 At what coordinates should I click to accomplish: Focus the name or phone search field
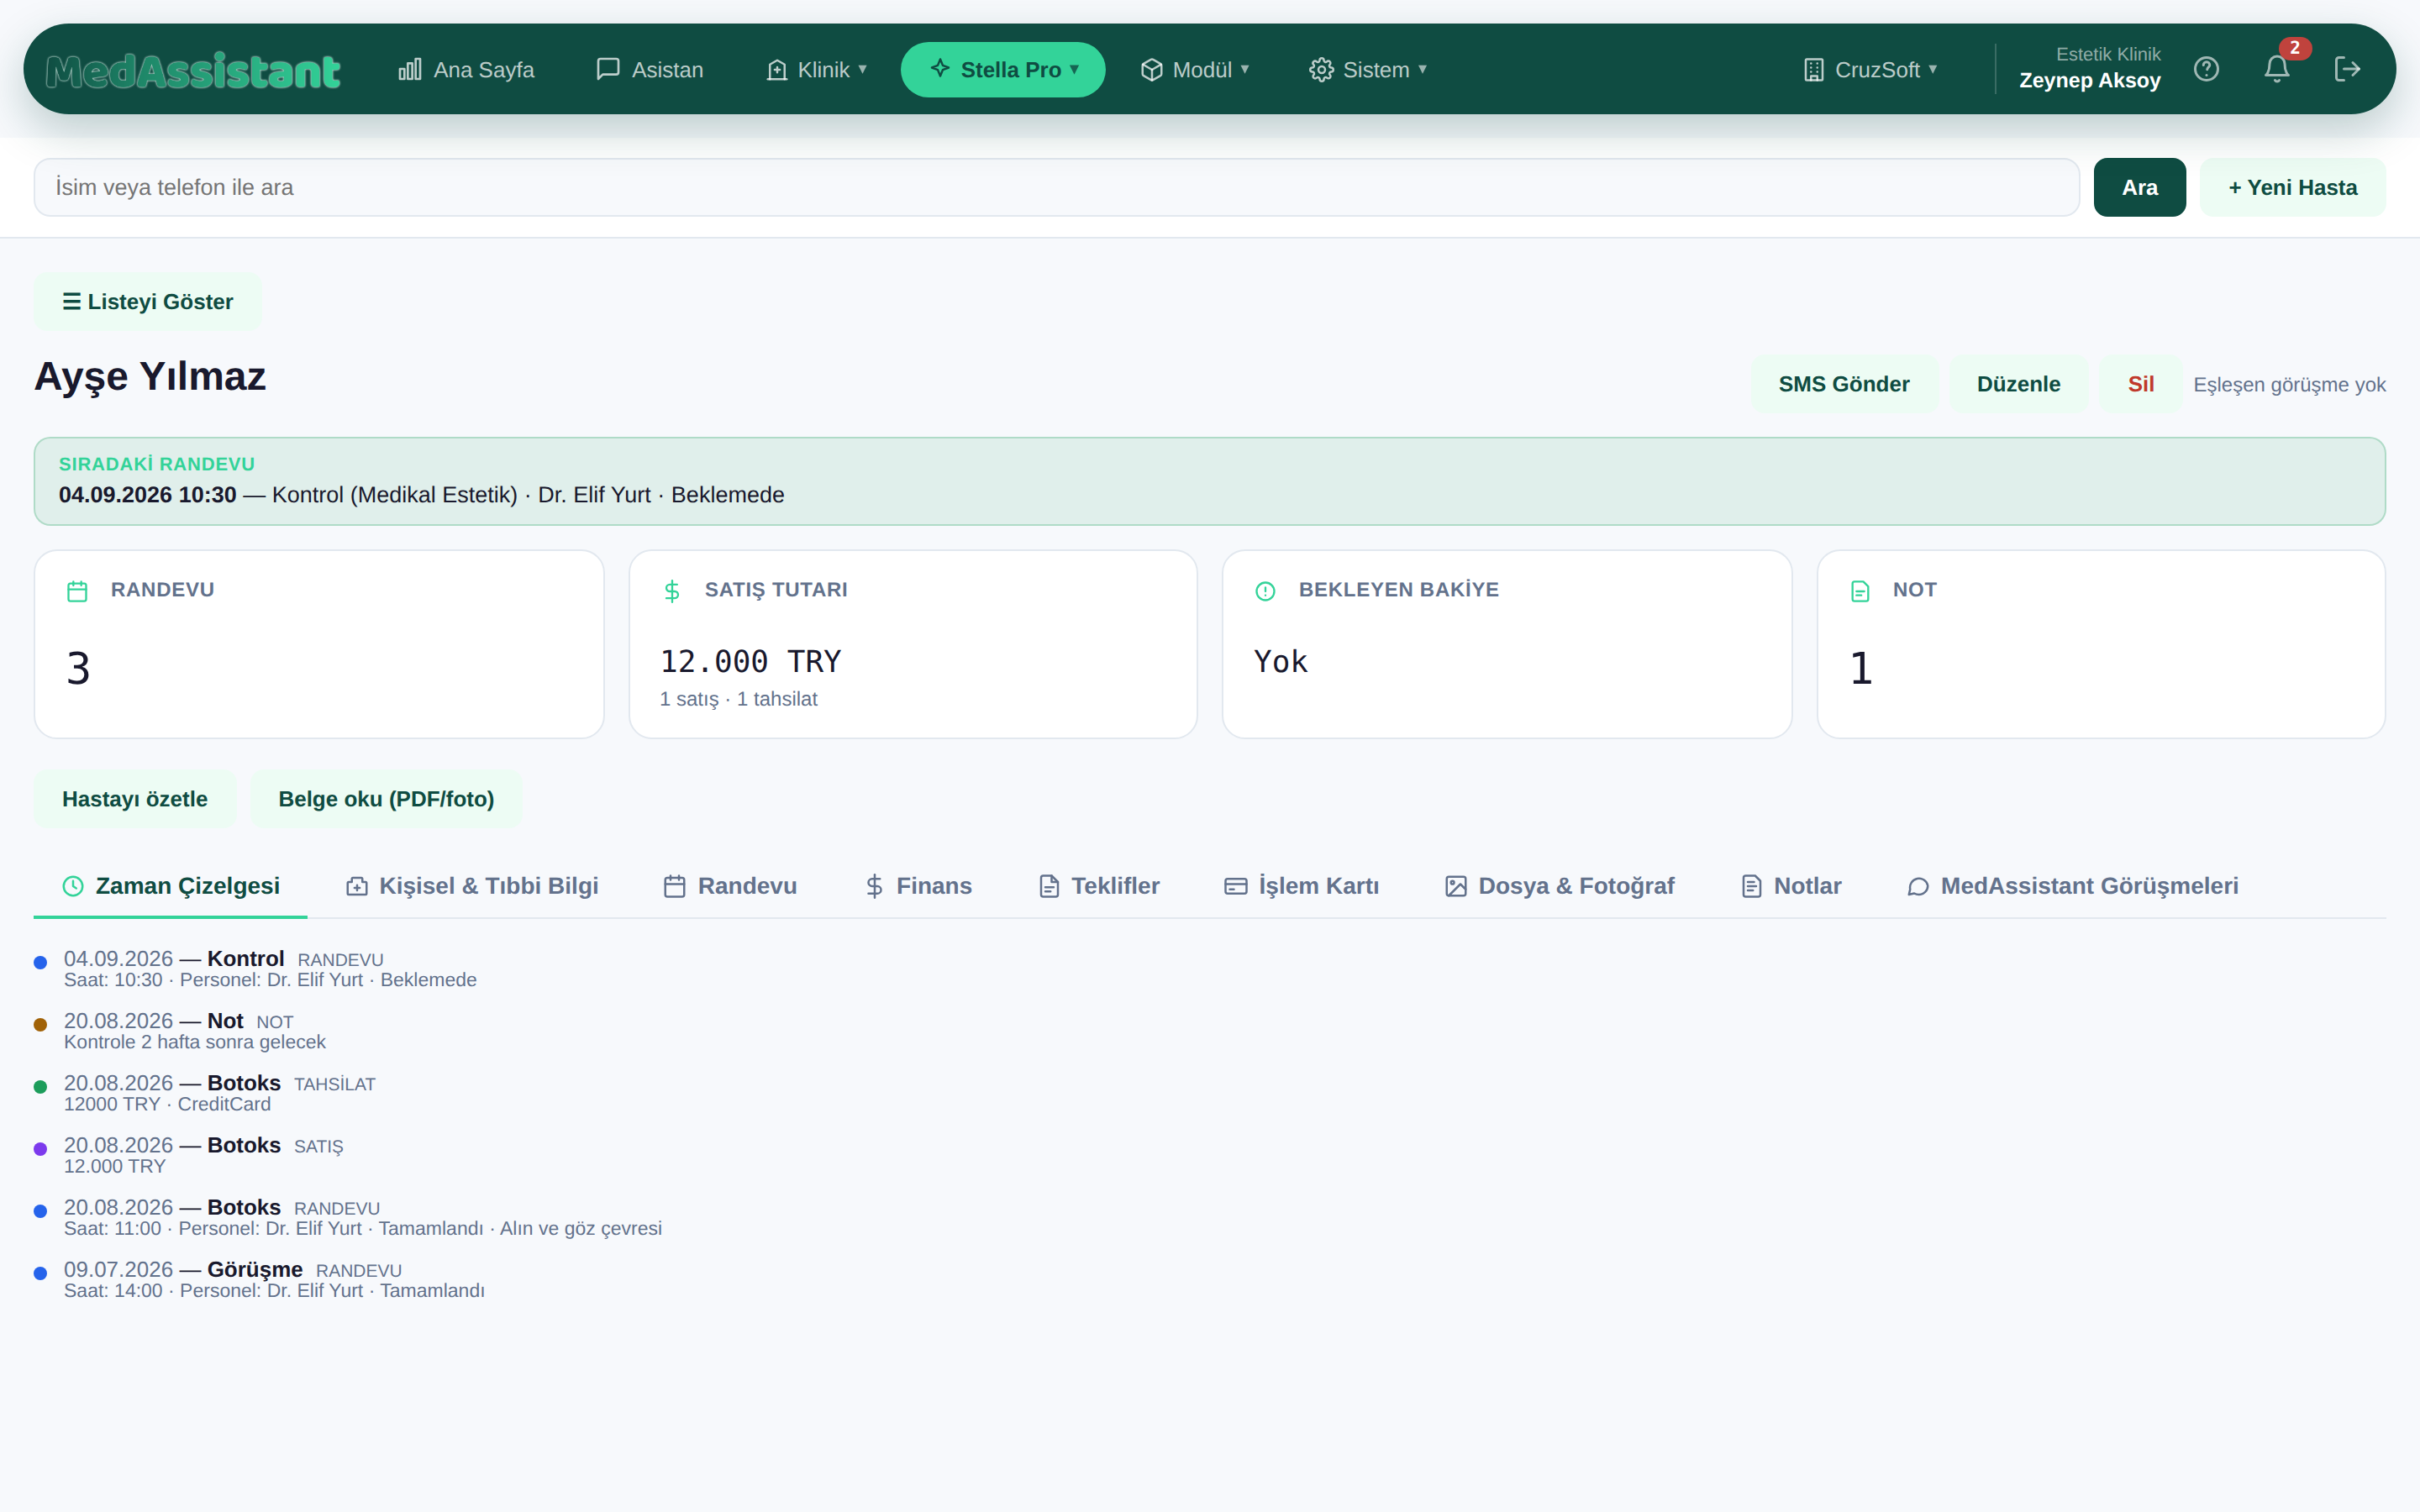[1057, 187]
